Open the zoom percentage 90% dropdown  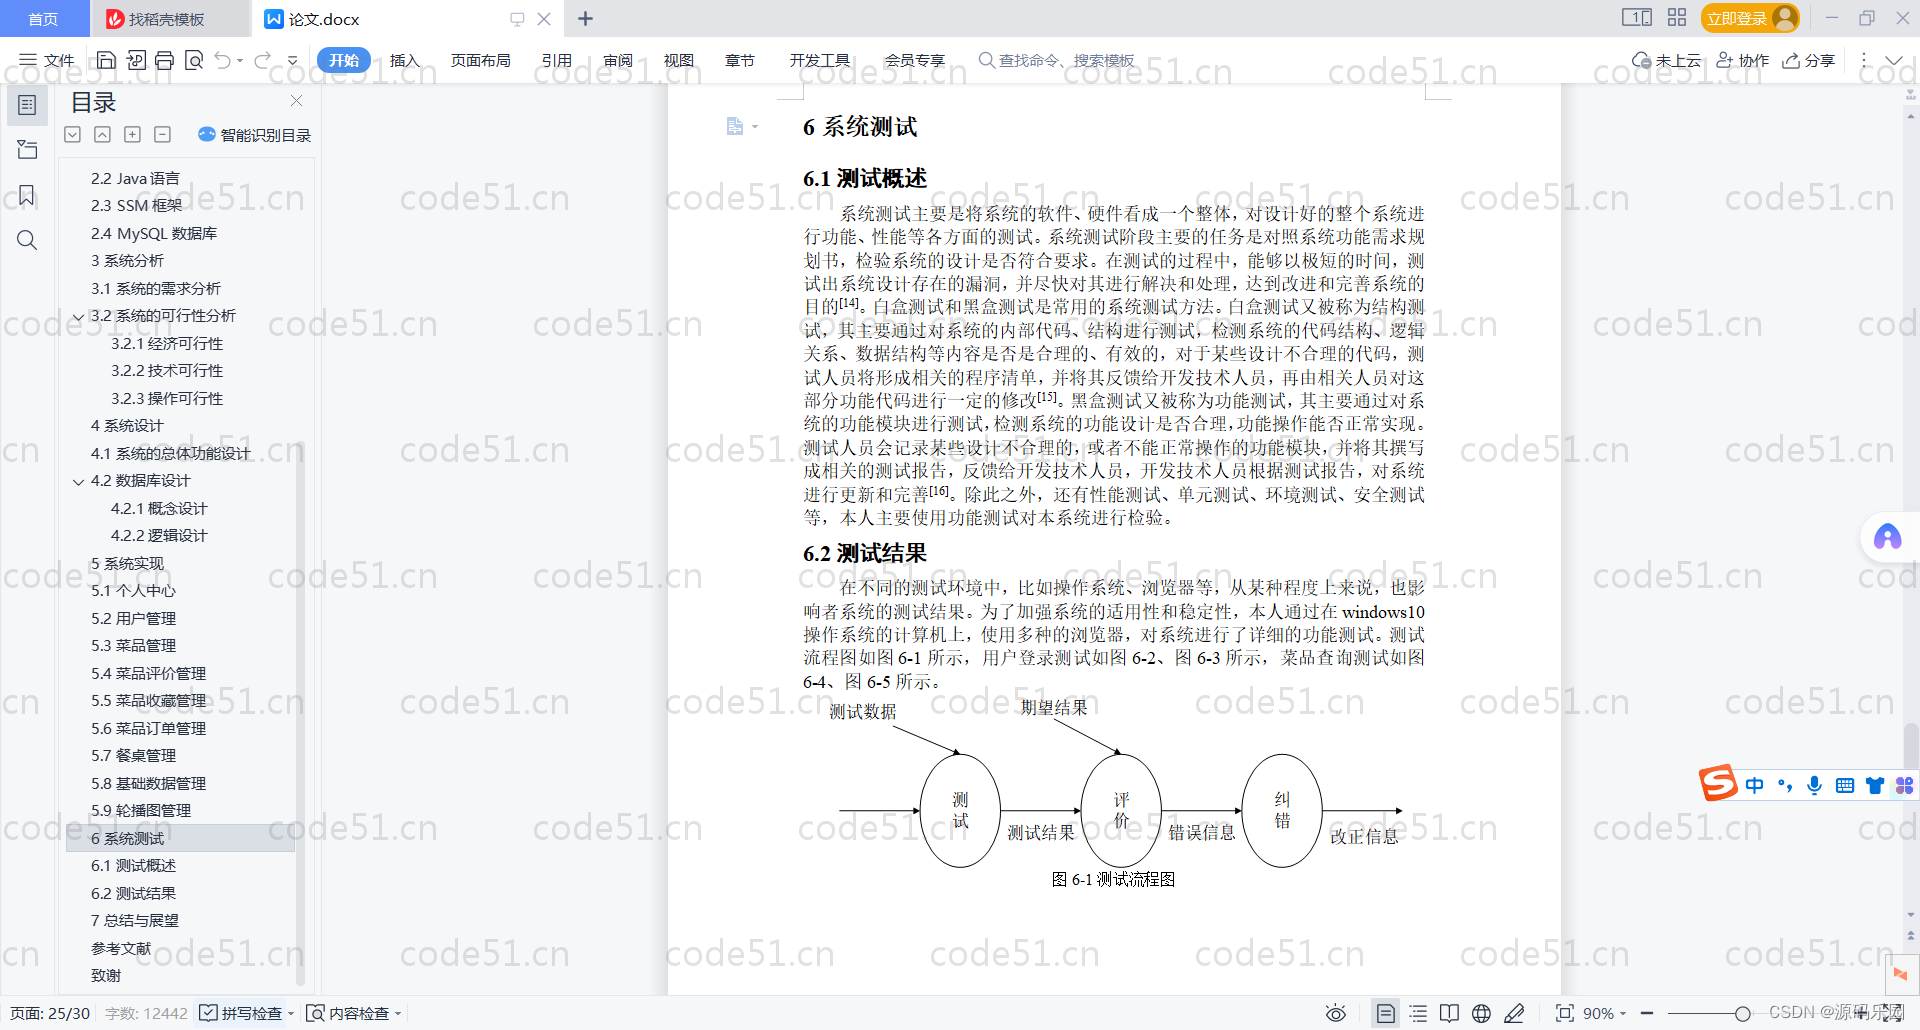[x=1623, y=1014]
